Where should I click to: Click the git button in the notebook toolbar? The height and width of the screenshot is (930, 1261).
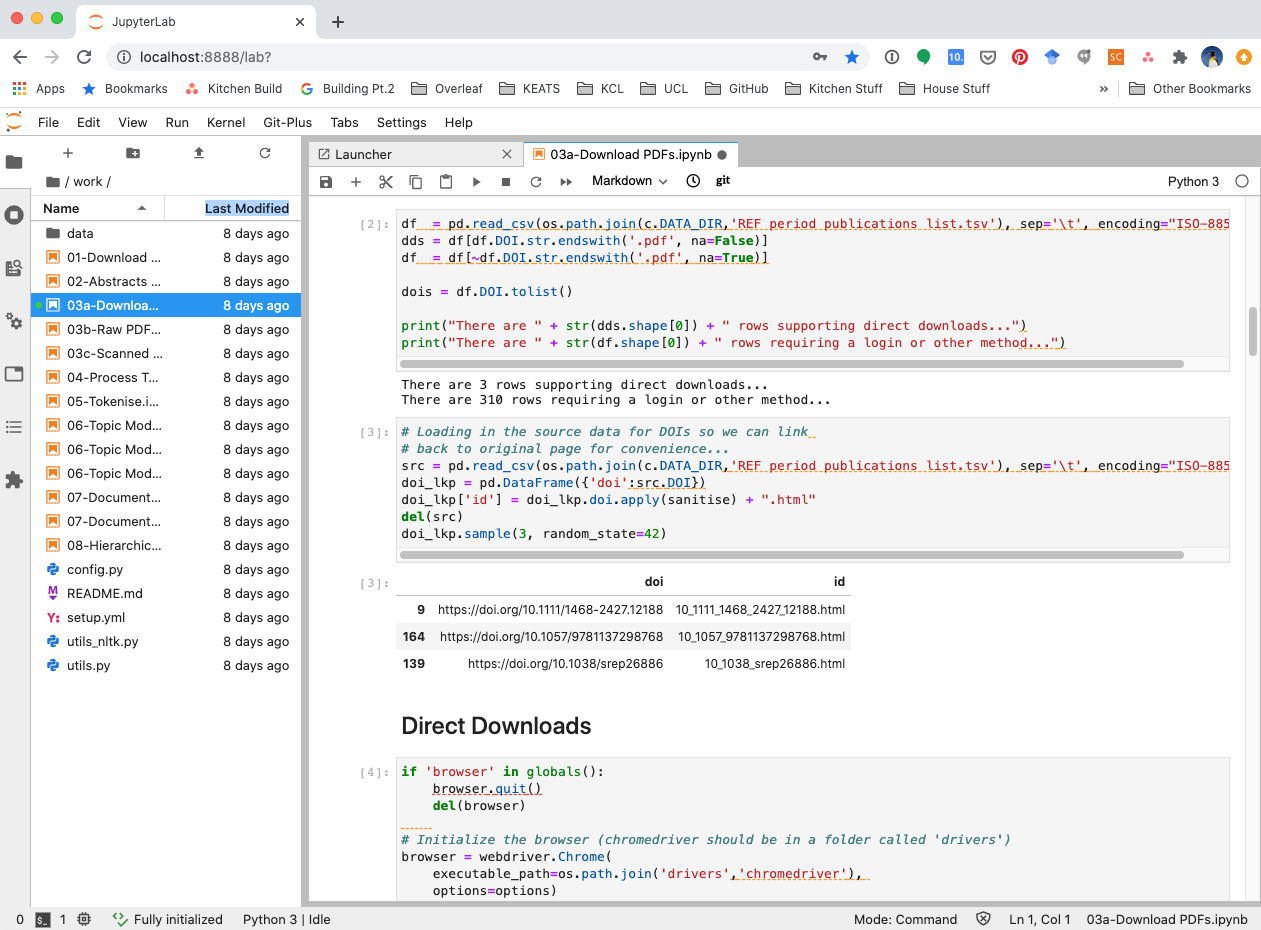pyautogui.click(x=722, y=181)
